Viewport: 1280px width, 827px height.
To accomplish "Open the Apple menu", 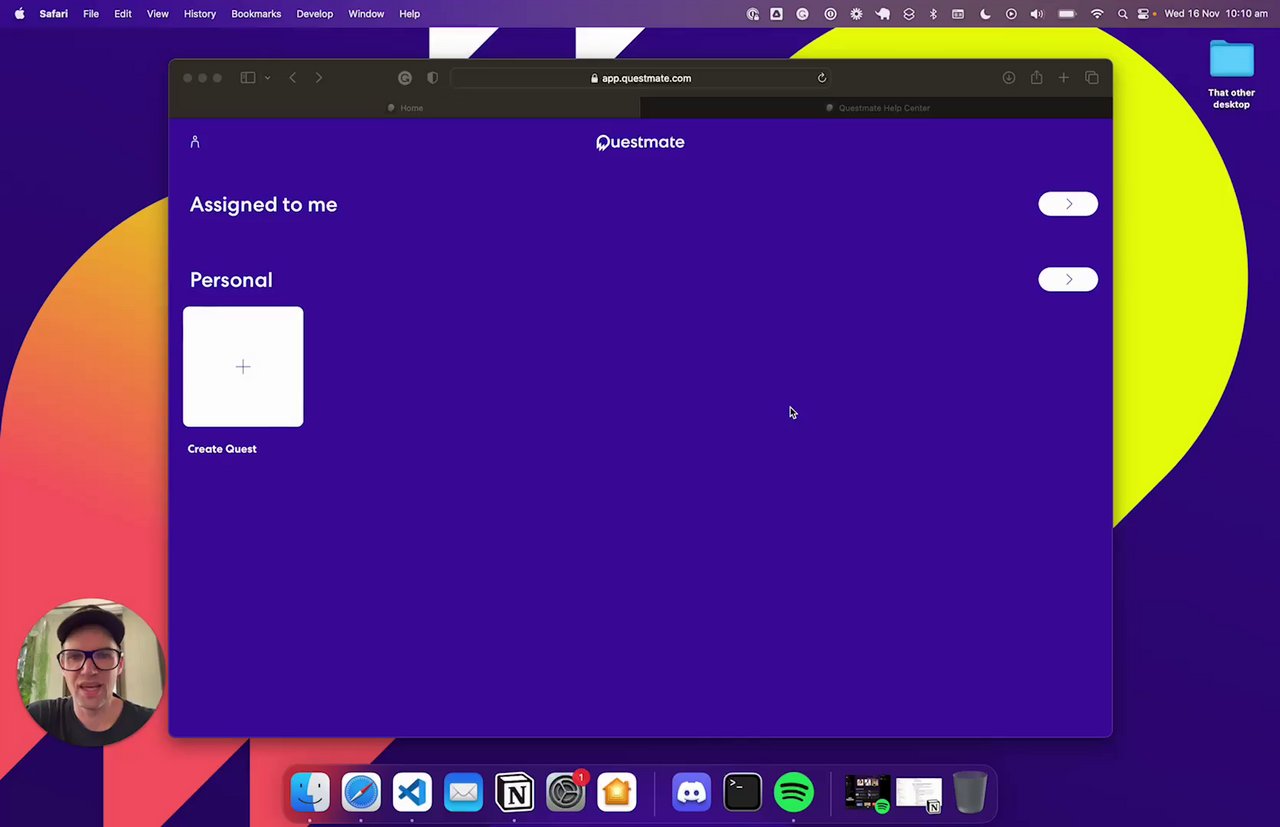I will 19,14.
